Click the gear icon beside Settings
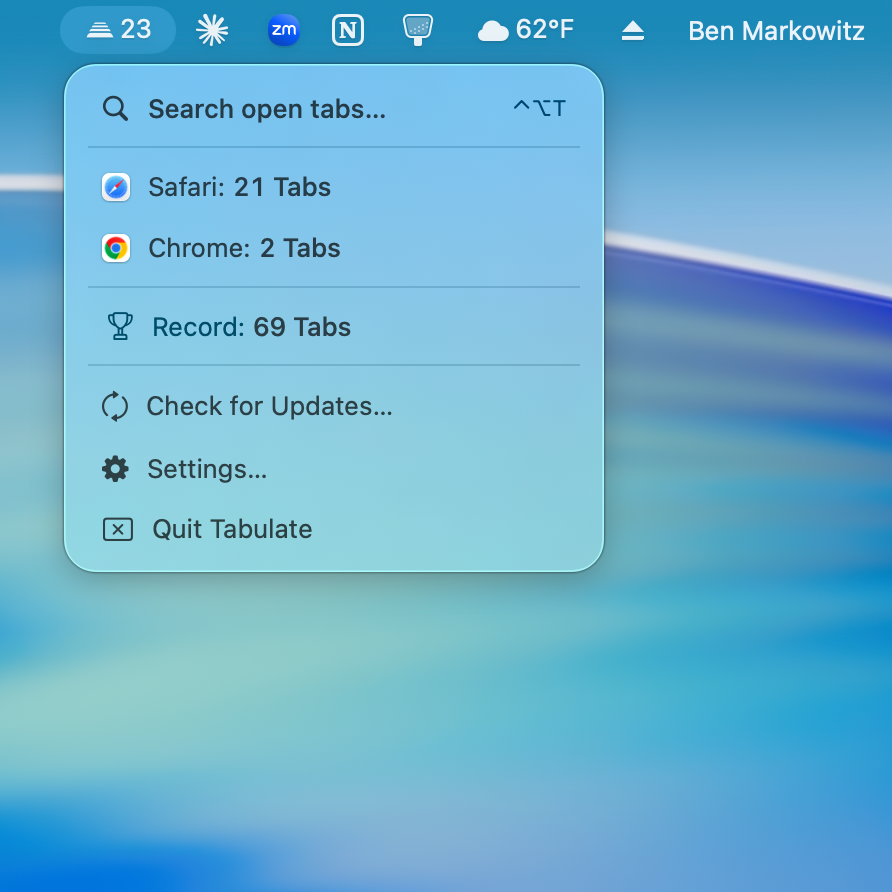 click(115, 469)
